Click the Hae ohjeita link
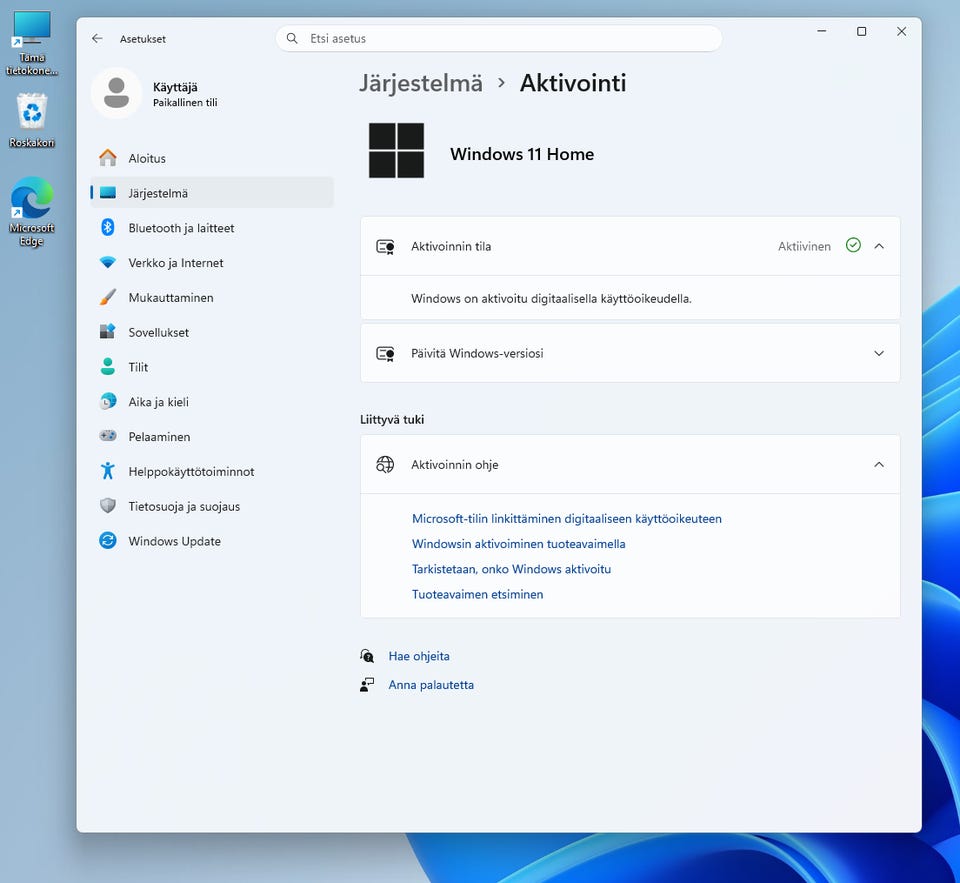The width and height of the screenshot is (960, 883). [419, 656]
